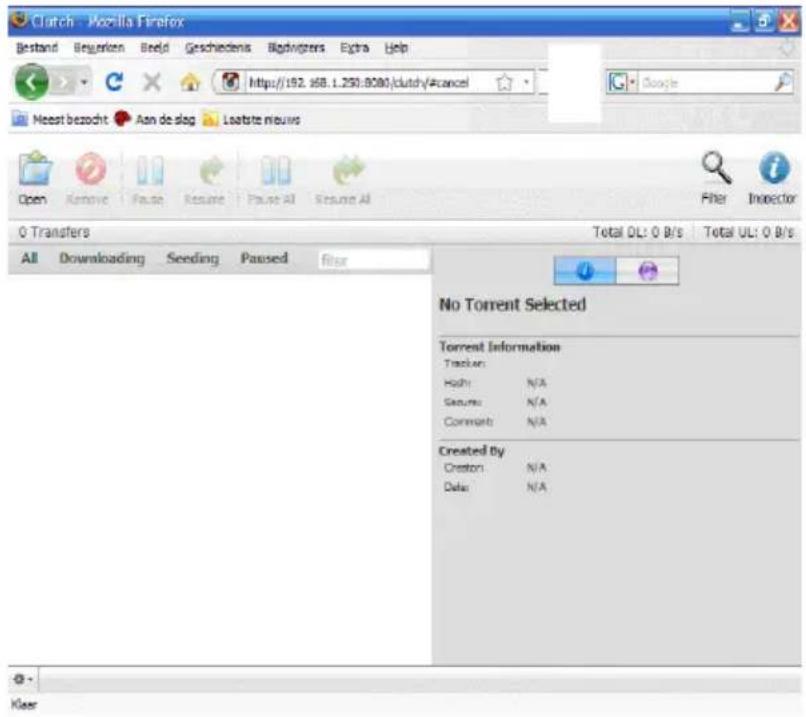This screenshot has height=717, width=806.
Task: Click the stop loading X icon
Action: [152, 82]
